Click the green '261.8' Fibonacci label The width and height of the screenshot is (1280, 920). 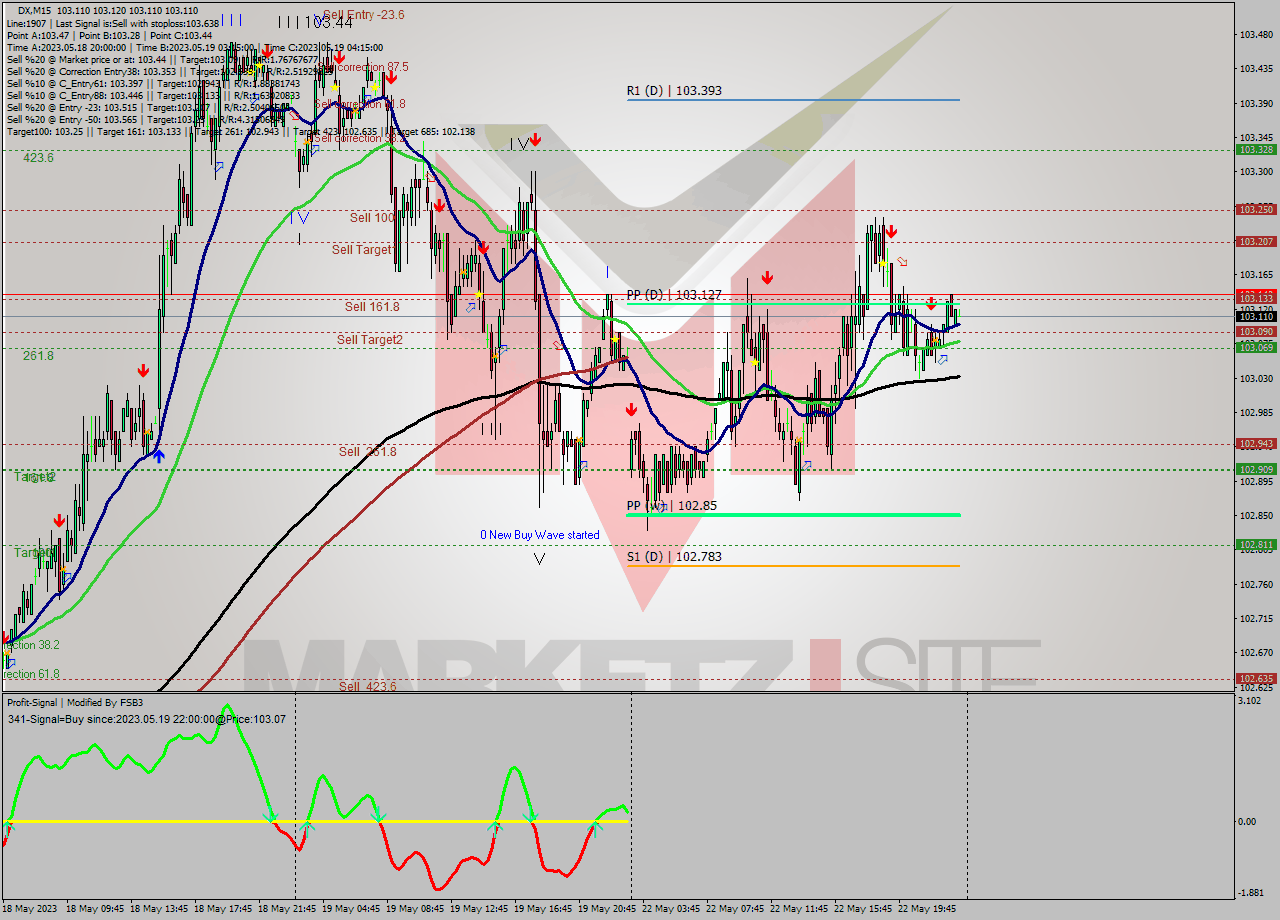click(39, 356)
